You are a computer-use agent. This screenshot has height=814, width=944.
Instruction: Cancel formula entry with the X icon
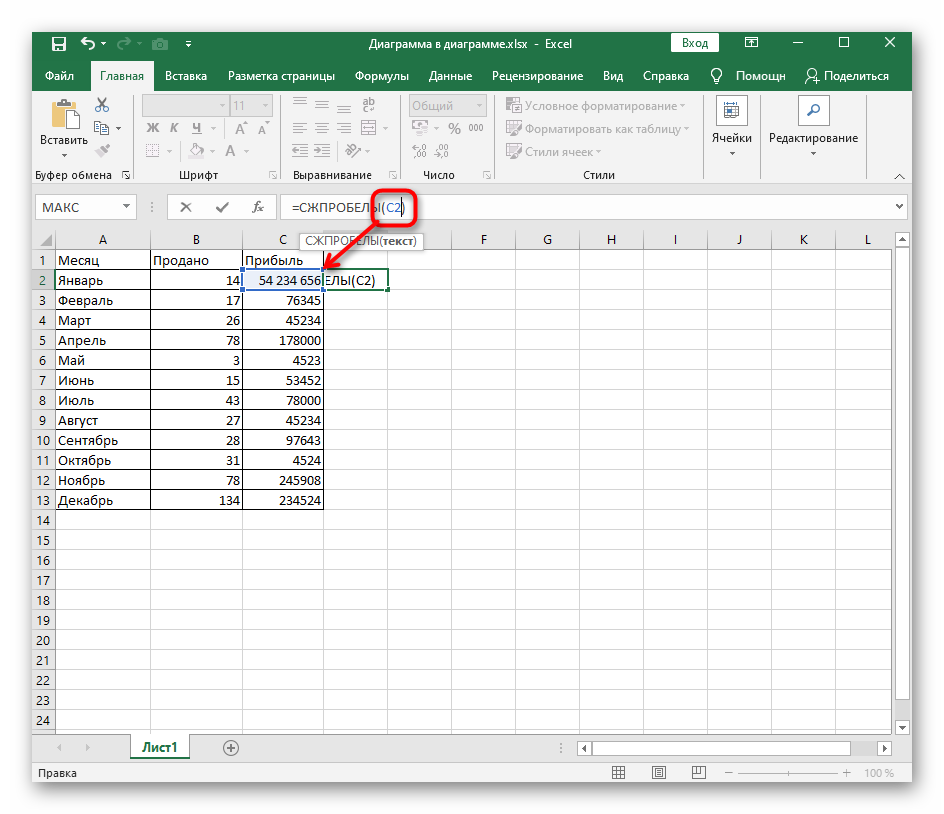(x=186, y=207)
